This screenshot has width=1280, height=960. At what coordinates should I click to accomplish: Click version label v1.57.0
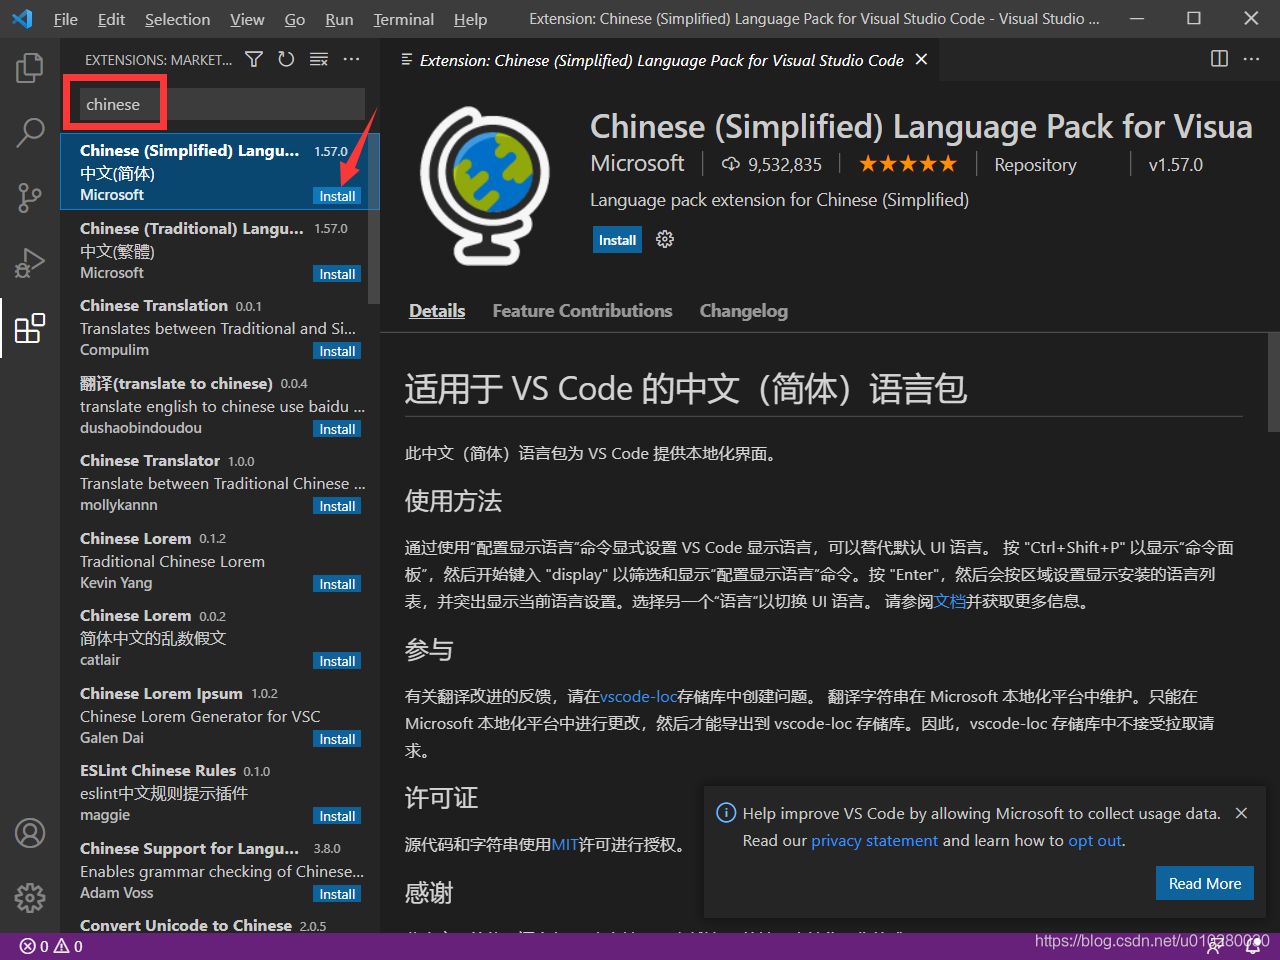click(x=1176, y=165)
